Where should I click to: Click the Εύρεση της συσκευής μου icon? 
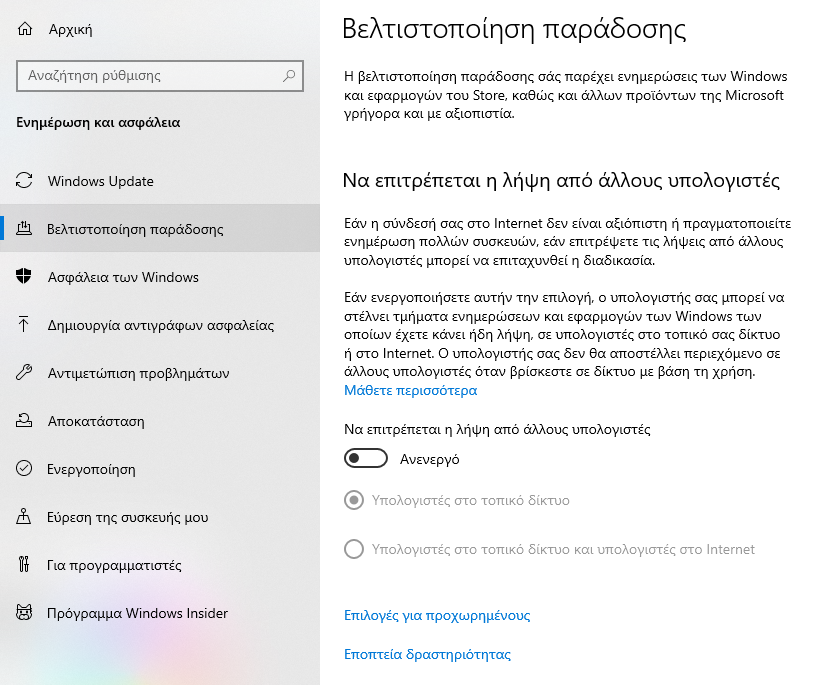(x=24, y=517)
